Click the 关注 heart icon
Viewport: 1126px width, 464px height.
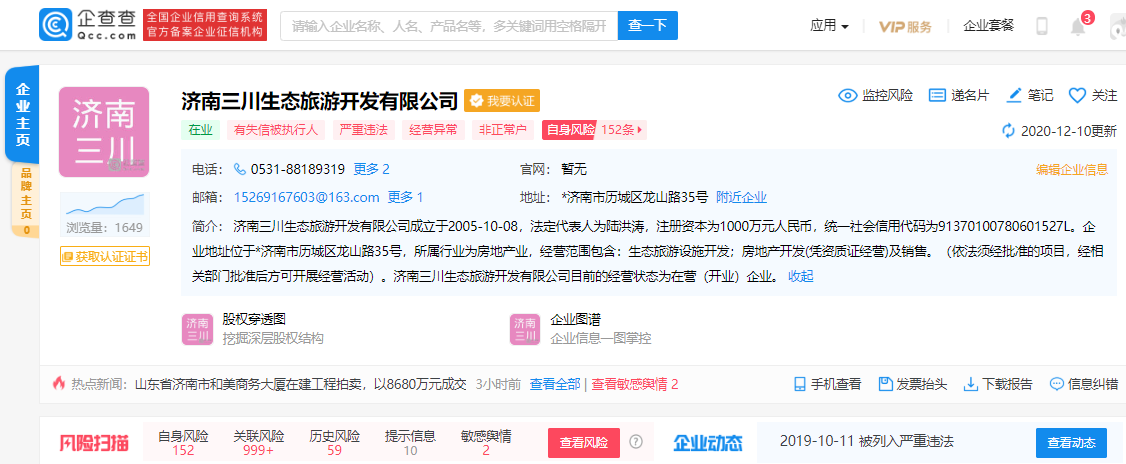[x=1077, y=96]
